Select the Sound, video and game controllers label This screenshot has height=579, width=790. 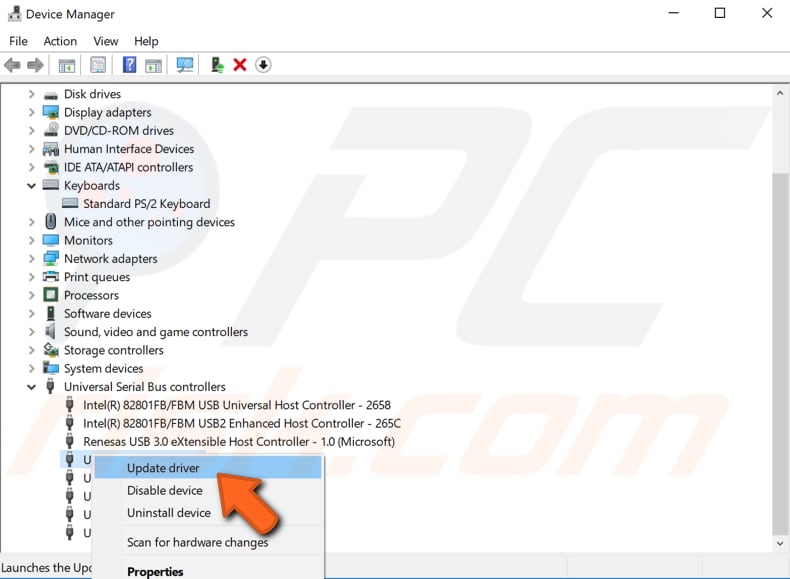coord(156,332)
